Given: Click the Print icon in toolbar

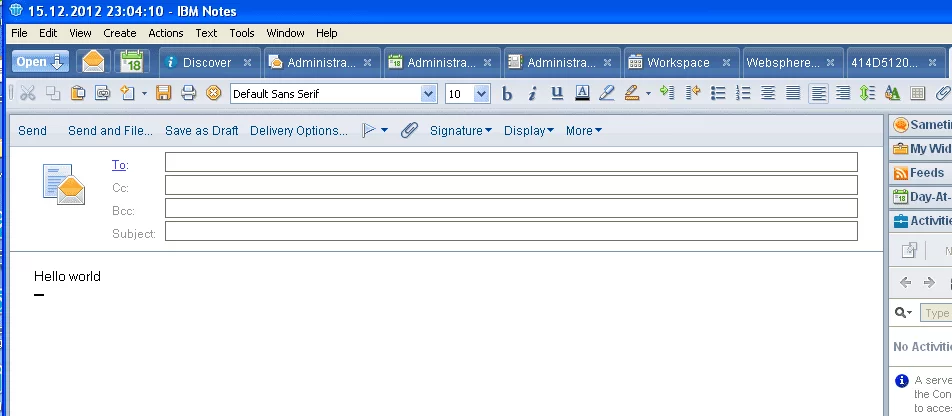Looking at the screenshot, I should click(x=188, y=93).
